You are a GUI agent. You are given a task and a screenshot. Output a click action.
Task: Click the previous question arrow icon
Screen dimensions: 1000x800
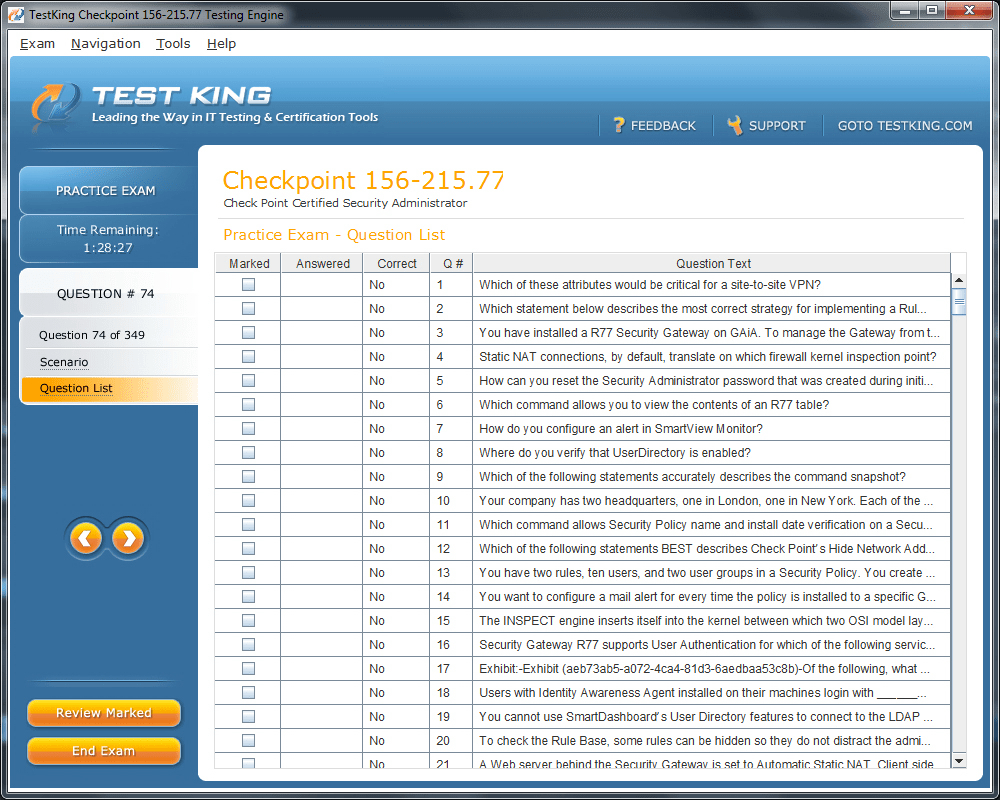pyautogui.click(x=86, y=538)
